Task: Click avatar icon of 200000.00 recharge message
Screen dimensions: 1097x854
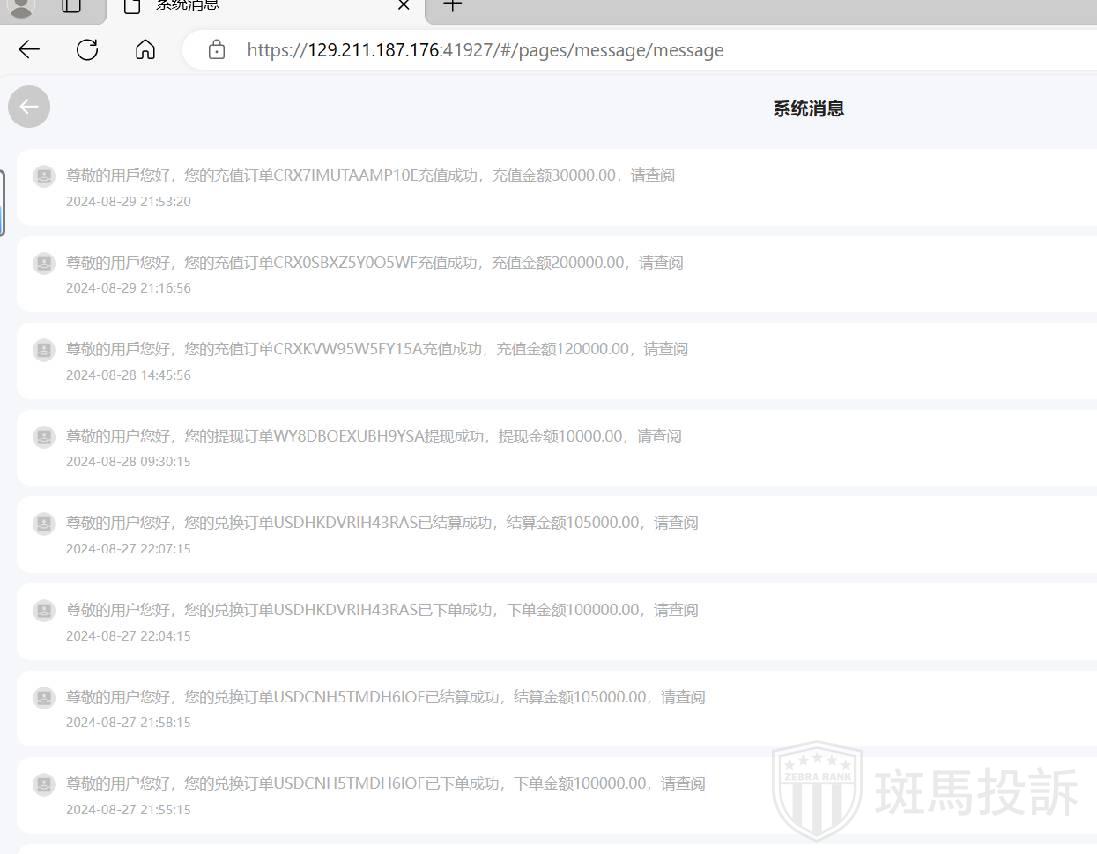Action: pos(44,264)
